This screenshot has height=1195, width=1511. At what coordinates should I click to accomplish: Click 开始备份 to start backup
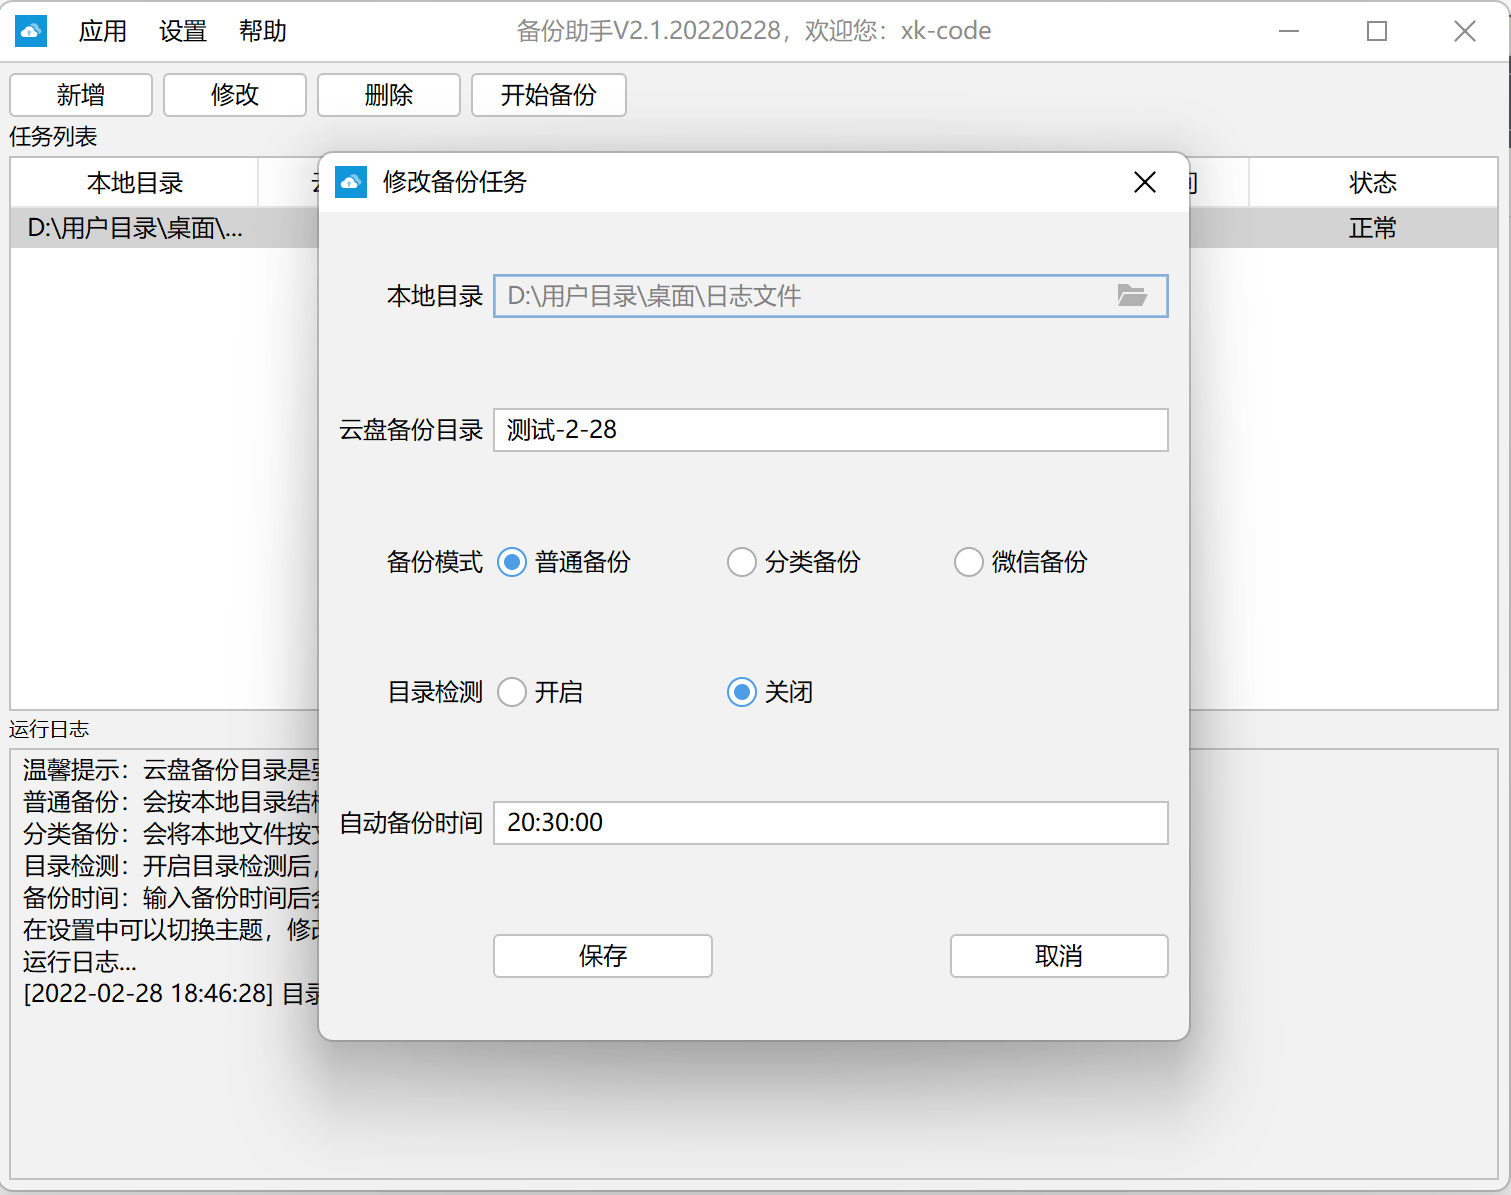click(549, 95)
